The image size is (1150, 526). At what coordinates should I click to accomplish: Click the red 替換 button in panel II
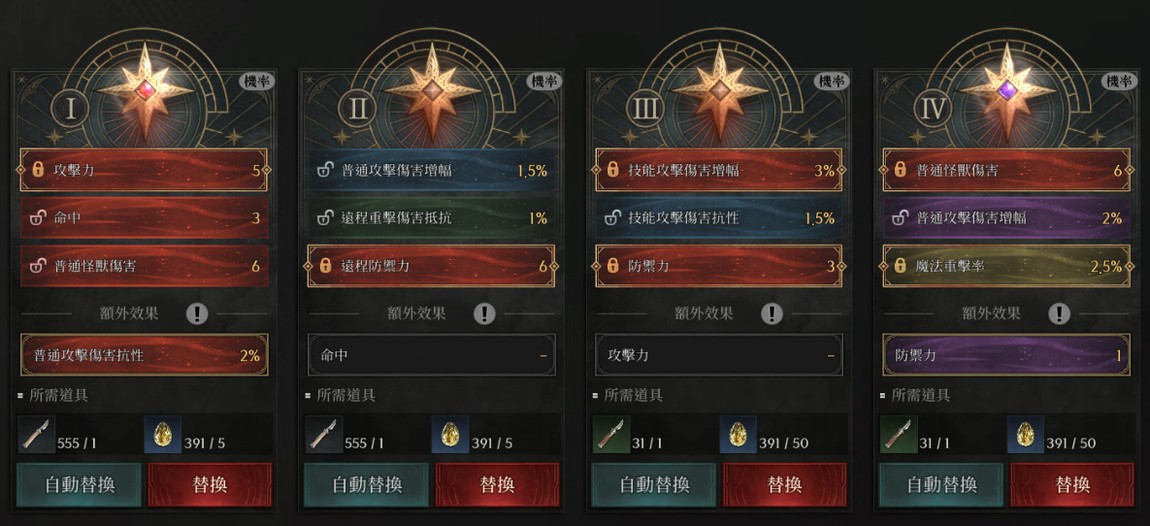[x=497, y=485]
